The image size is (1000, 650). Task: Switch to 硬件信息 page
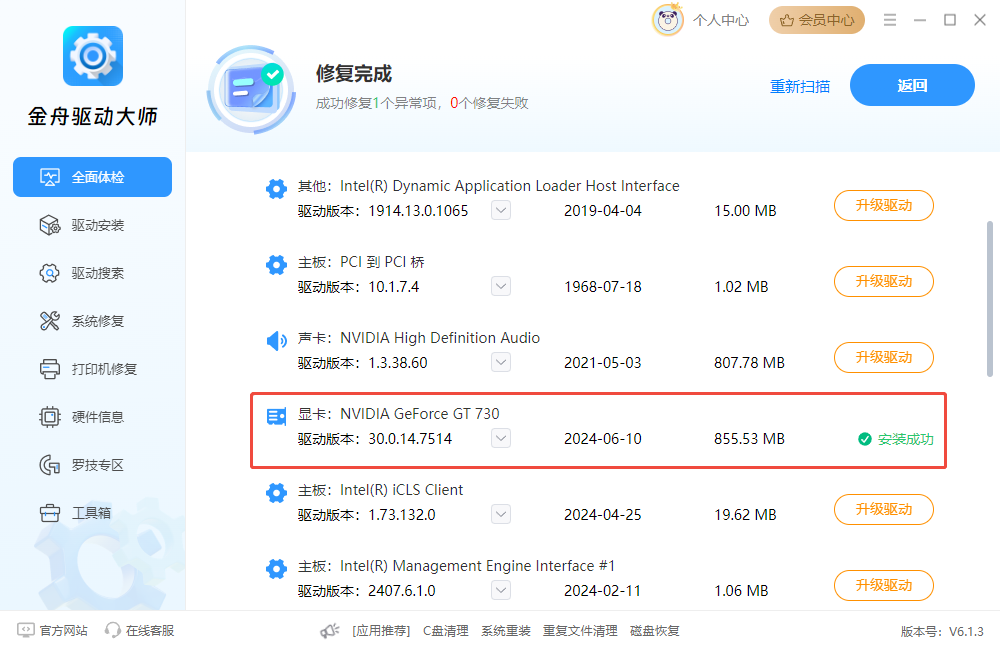[x=92, y=417]
